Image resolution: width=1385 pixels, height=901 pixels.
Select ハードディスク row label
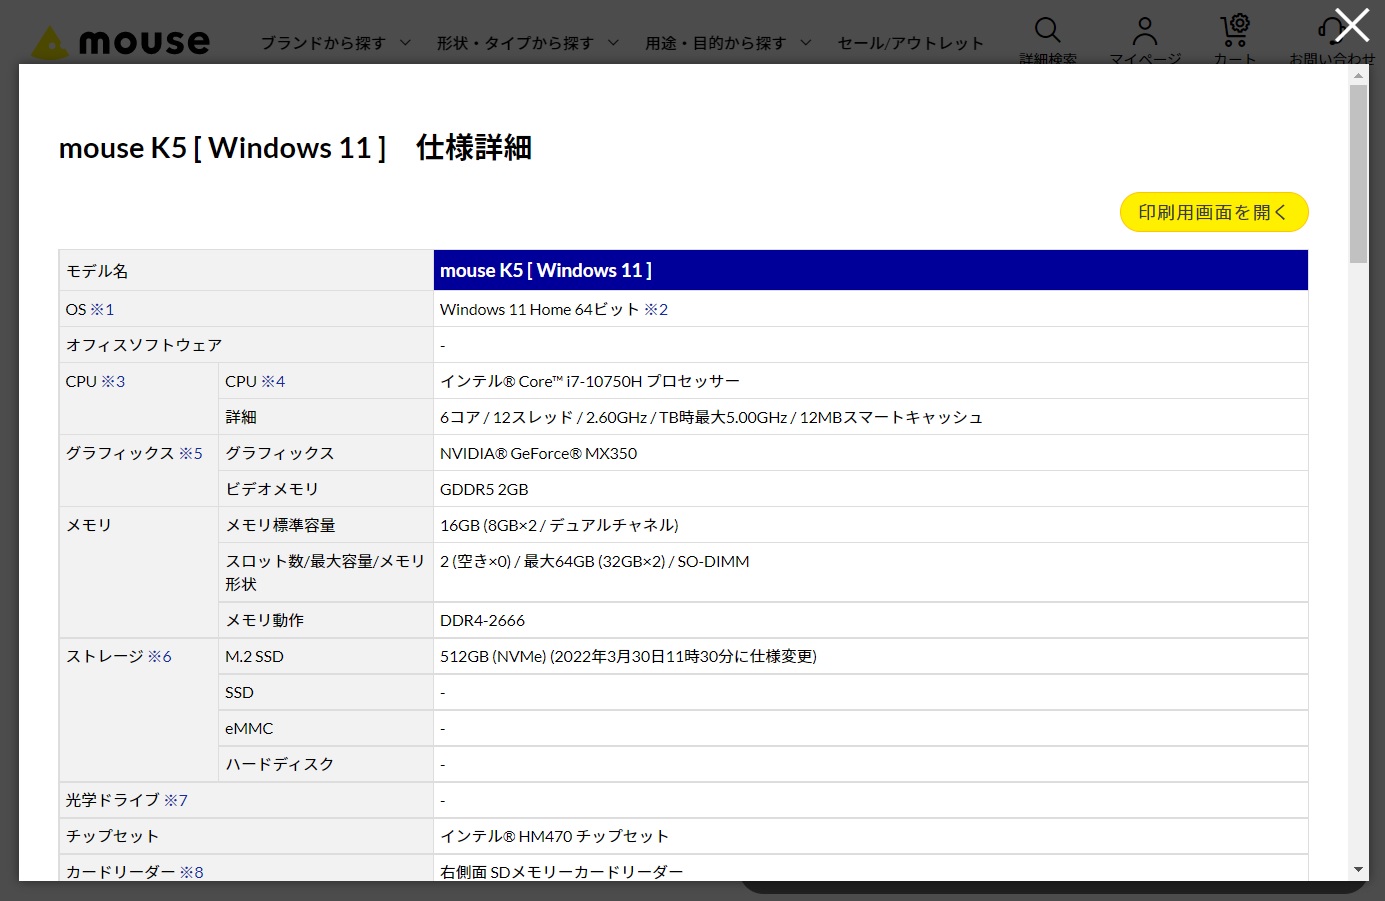tap(280, 764)
